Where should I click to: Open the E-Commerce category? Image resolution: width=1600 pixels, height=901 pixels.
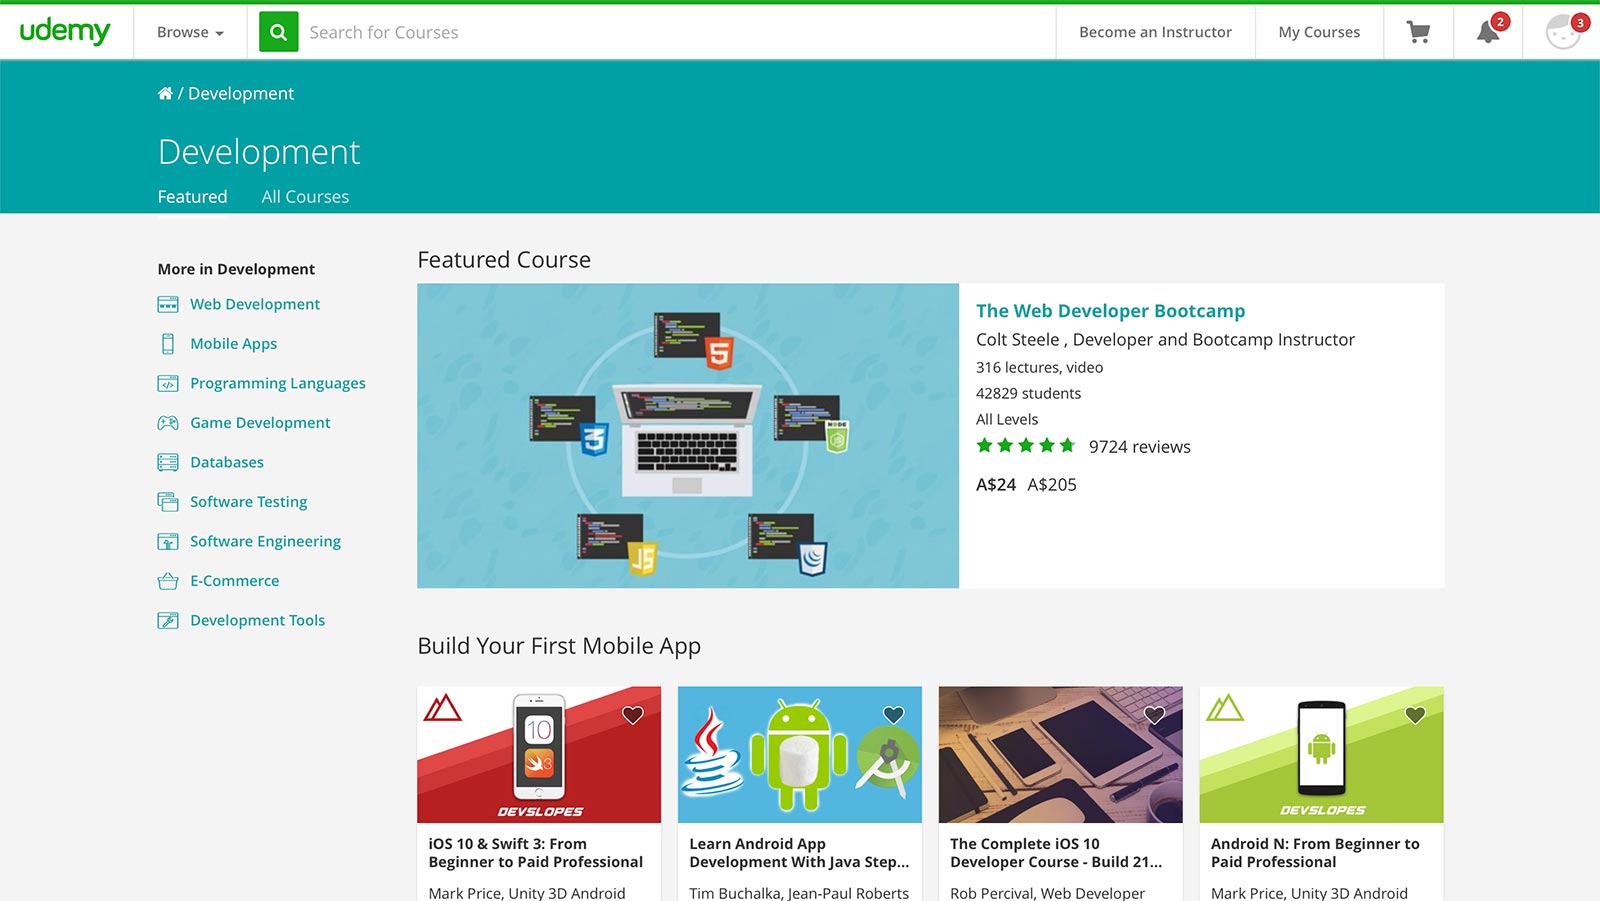(235, 581)
